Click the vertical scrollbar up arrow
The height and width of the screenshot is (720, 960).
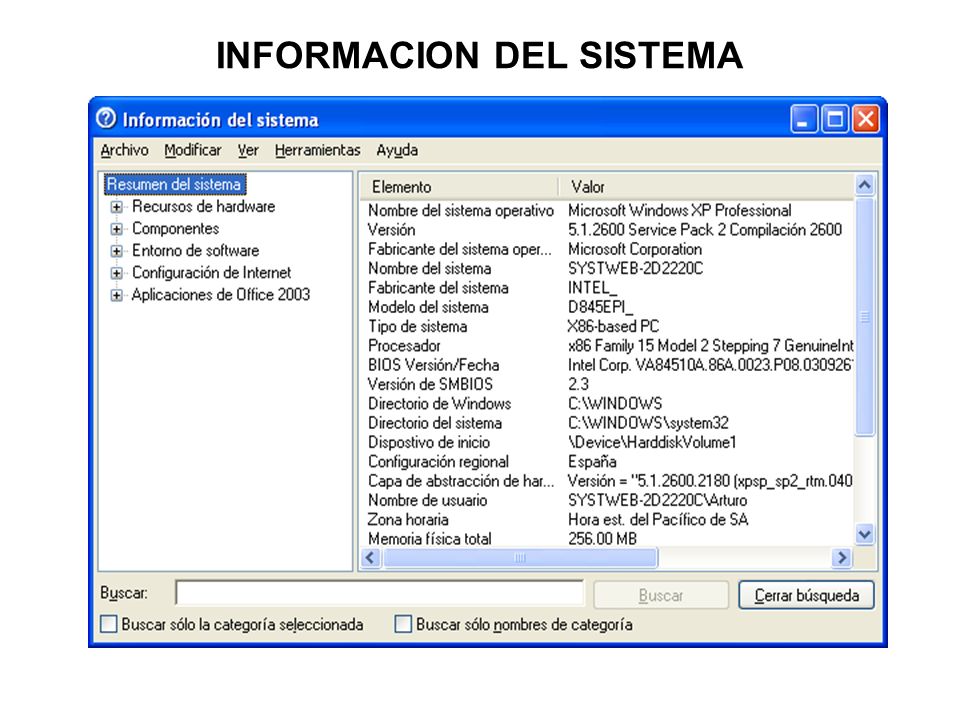click(864, 185)
